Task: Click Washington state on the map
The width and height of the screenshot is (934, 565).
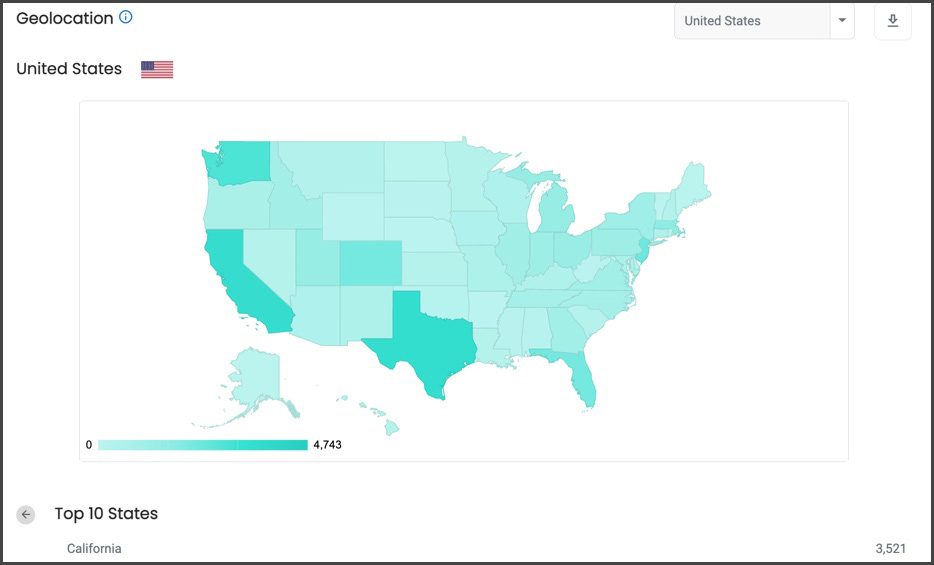Action: pyautogui.click(x=238, y=162)
